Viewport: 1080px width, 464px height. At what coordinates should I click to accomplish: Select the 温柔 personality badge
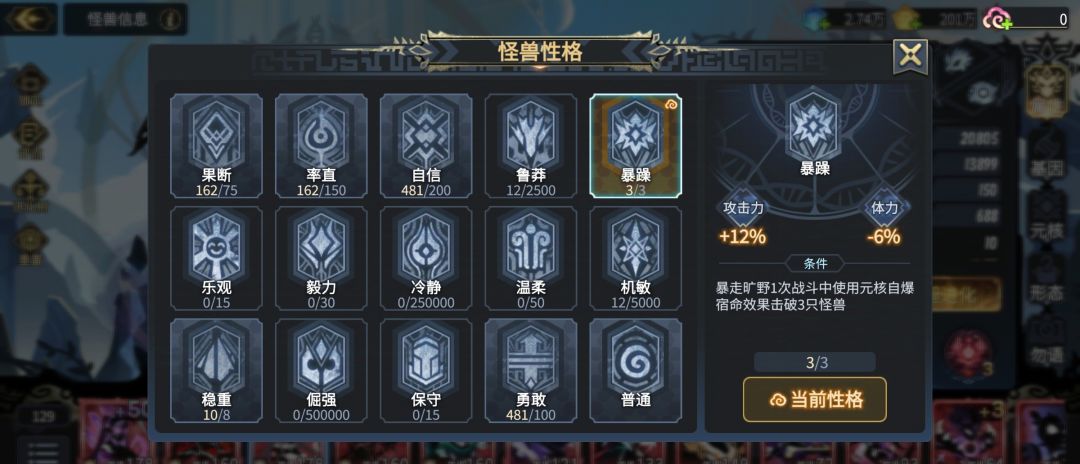coord(530,258)
